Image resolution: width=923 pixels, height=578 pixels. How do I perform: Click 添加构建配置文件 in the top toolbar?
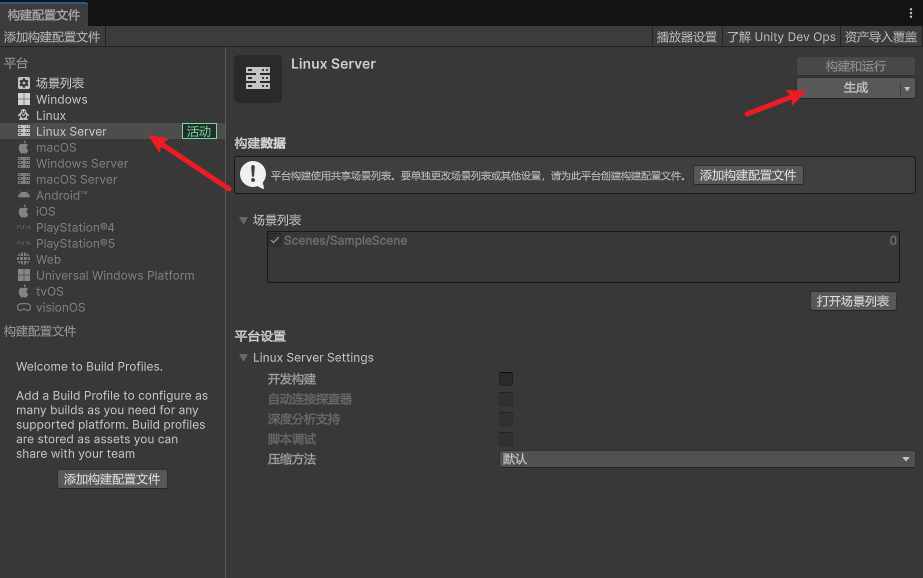click(52, 36)
